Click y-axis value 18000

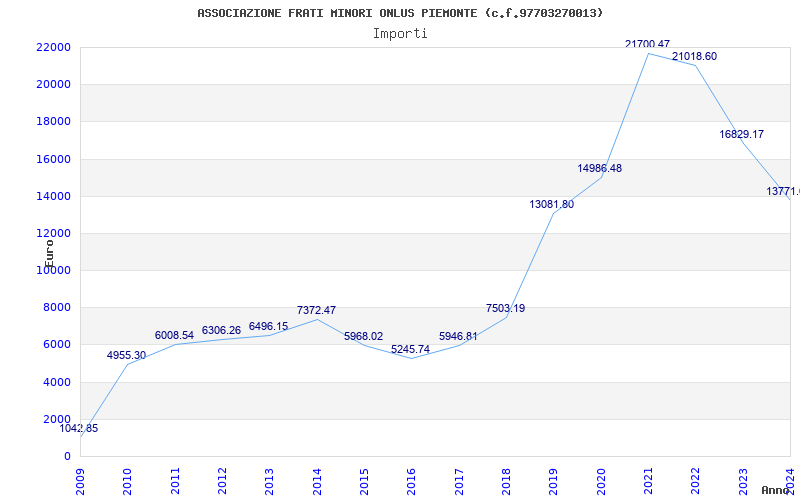tap(53, 122)
